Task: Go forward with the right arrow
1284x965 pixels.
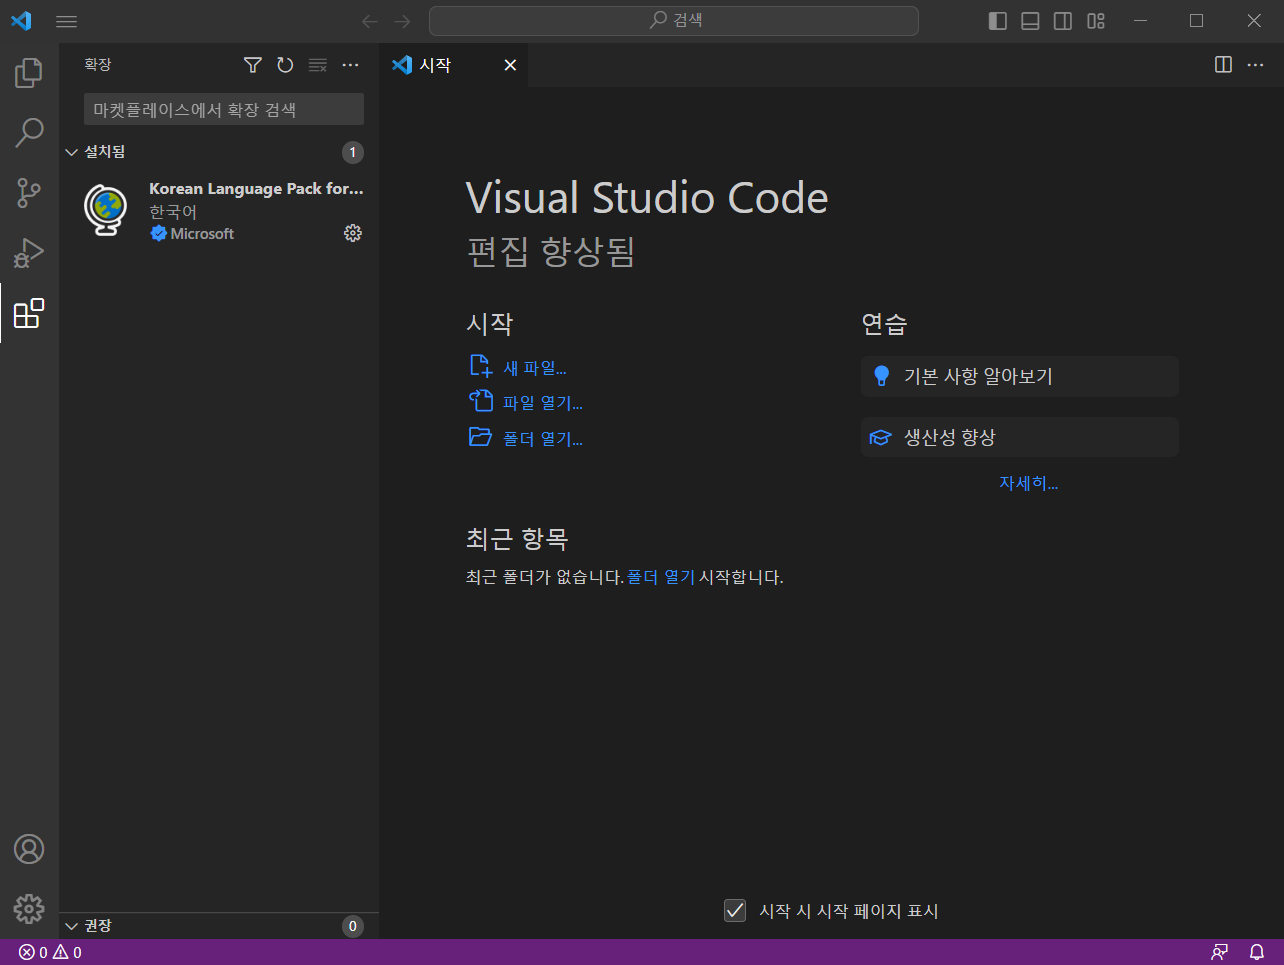Action: [402, 21]
